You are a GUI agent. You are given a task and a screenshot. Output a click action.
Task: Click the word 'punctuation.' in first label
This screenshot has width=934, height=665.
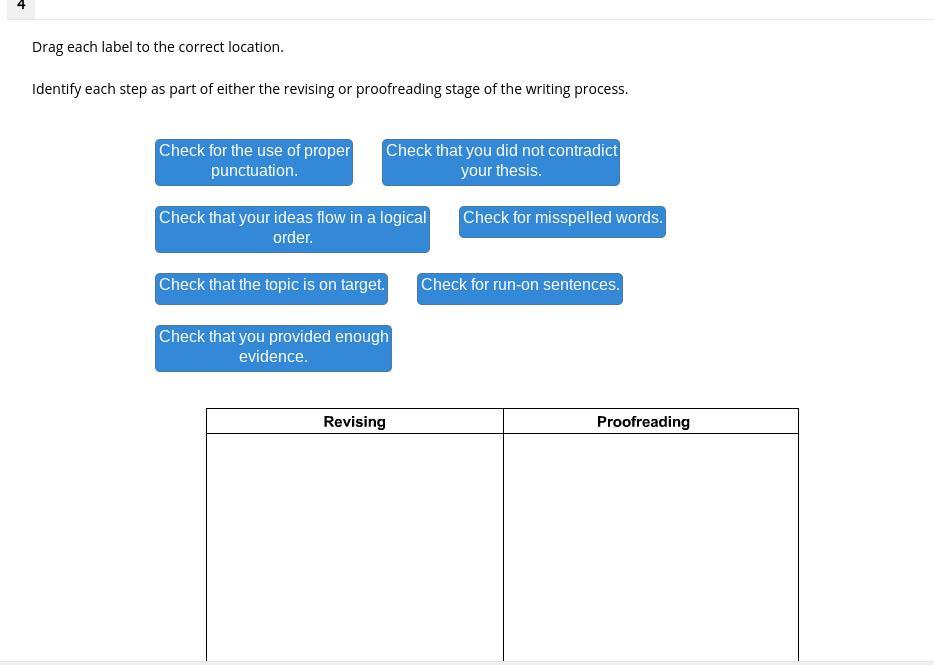click(254, 170)
